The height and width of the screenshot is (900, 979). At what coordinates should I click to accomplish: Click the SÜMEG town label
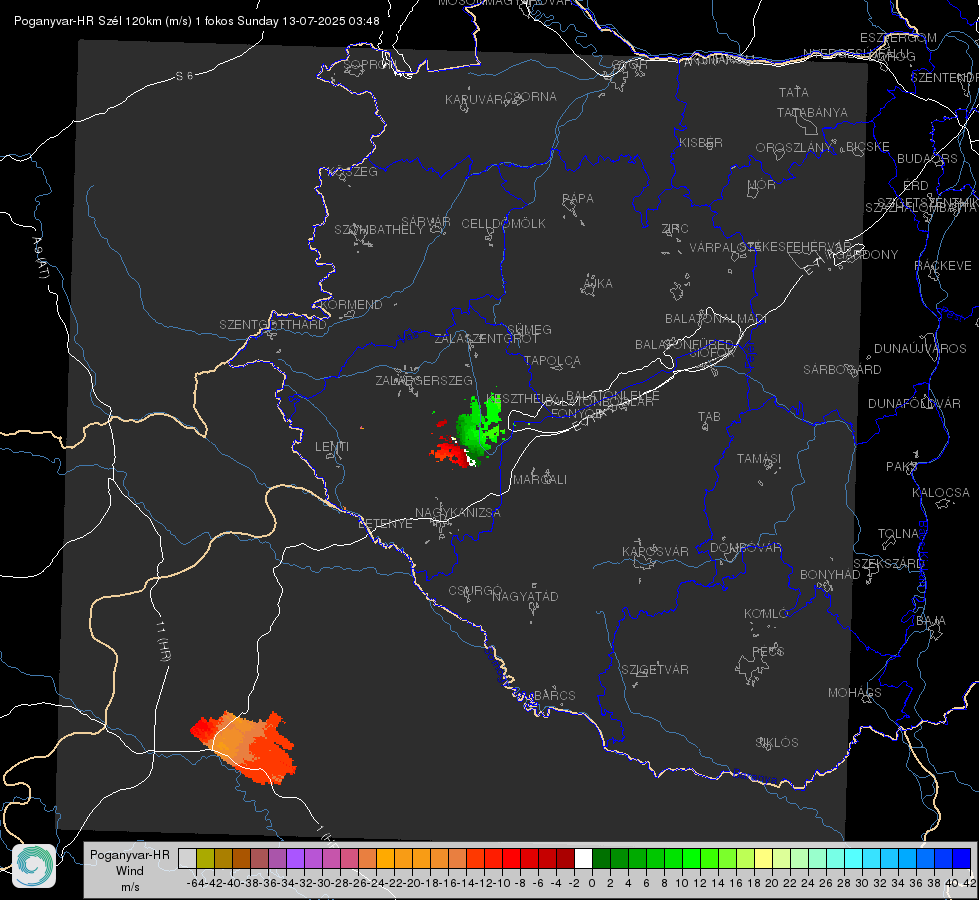[x=529, y=330]
